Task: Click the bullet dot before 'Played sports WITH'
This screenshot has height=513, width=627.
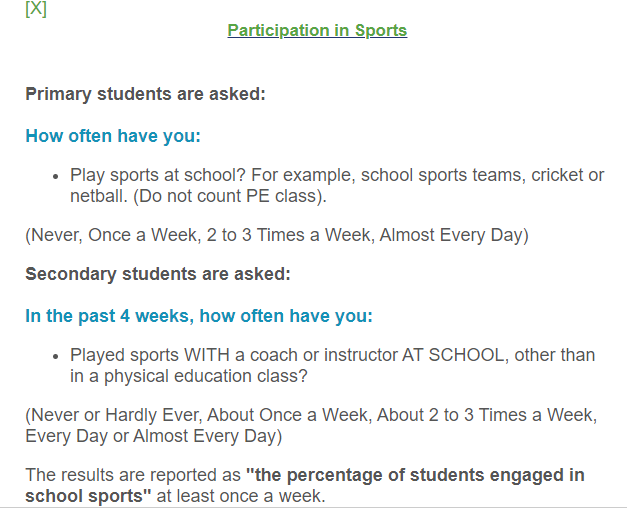Action: pyautogui.click(x=56, y=356)
